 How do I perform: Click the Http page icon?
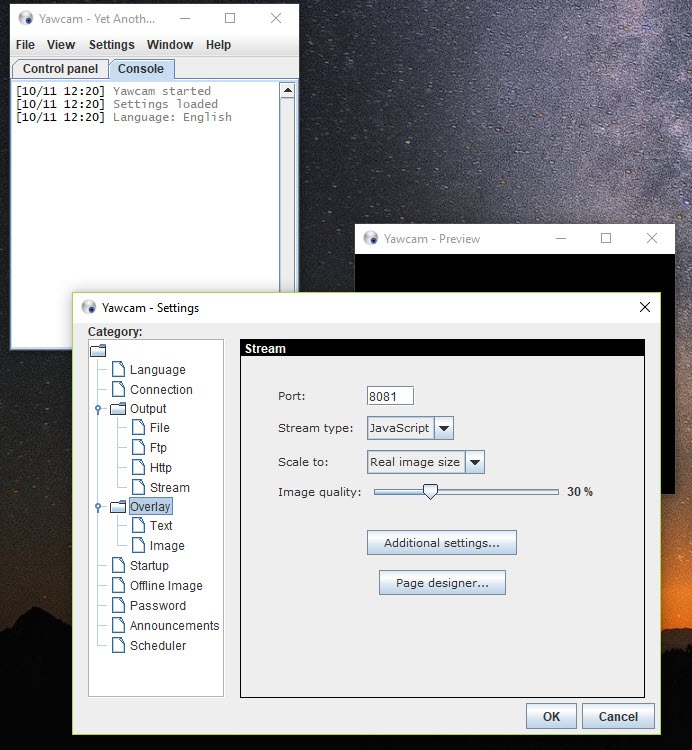point(138,467)
